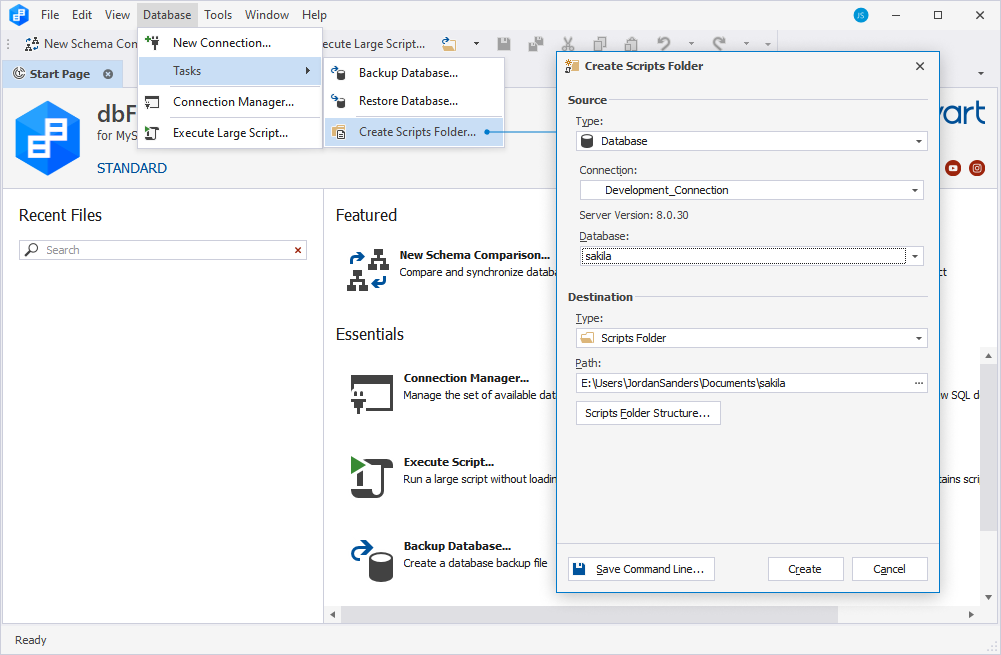The image size is (1001, 655).
Task: Open Execute Script from Essentials
Action: pos(449,462)
